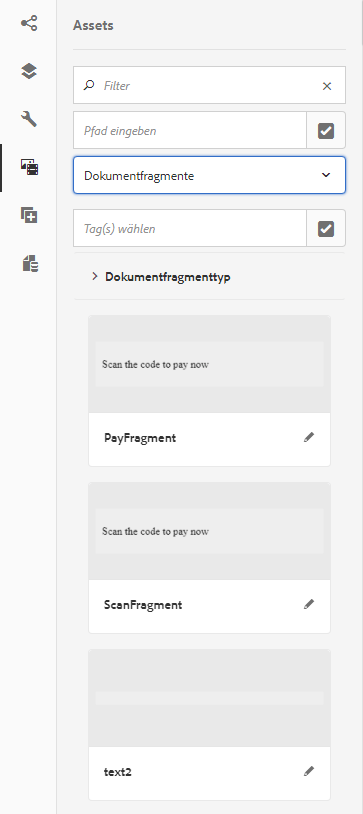Click the search magnifier icon in Filter

(x=89, y=85)
